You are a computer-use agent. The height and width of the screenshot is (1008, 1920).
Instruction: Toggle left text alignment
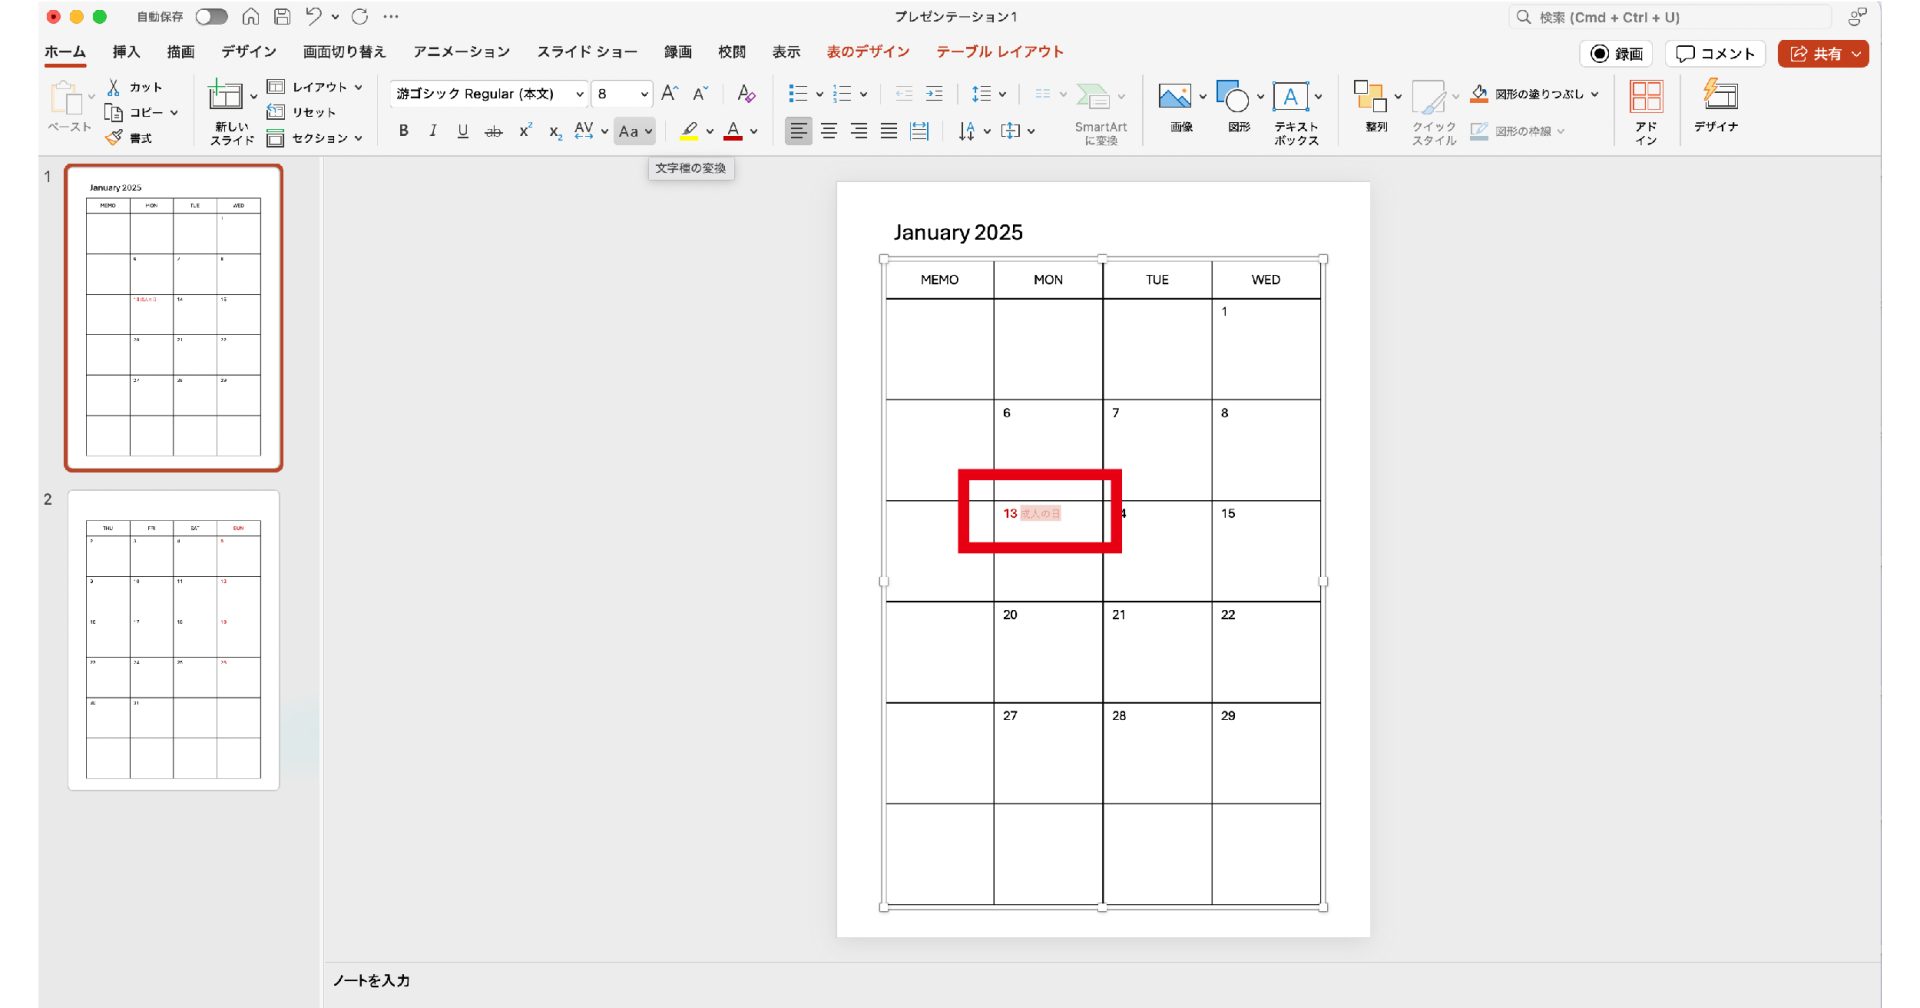coord(798,131)
